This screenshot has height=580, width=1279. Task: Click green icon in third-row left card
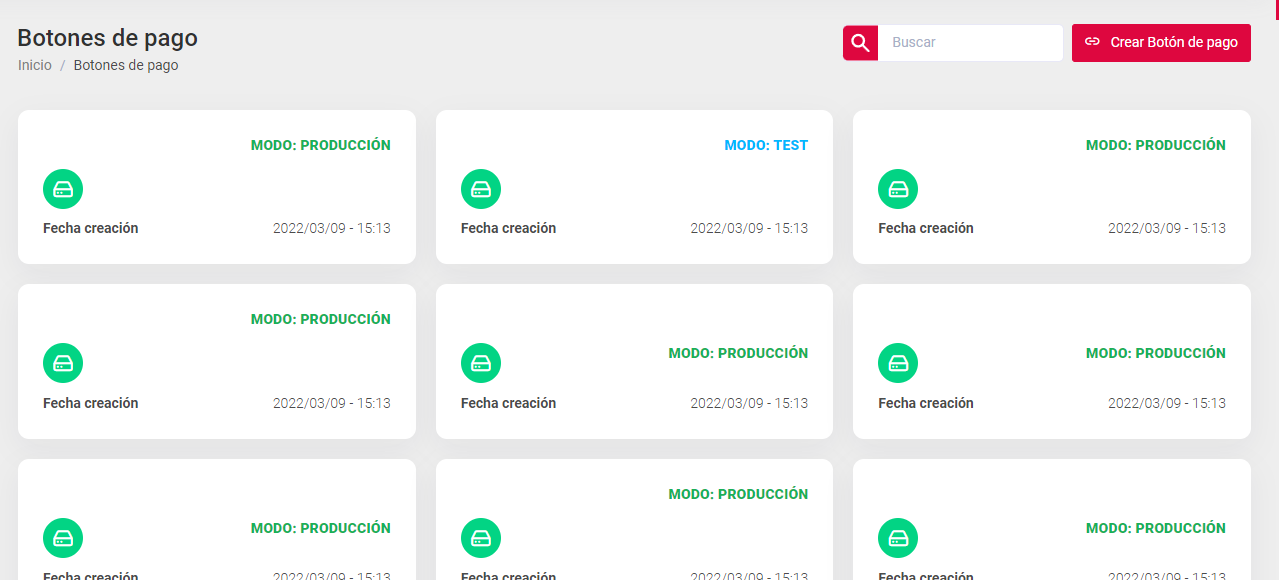point(63,538)
